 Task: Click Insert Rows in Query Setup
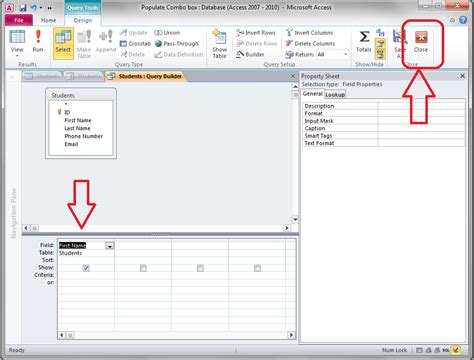256,33
